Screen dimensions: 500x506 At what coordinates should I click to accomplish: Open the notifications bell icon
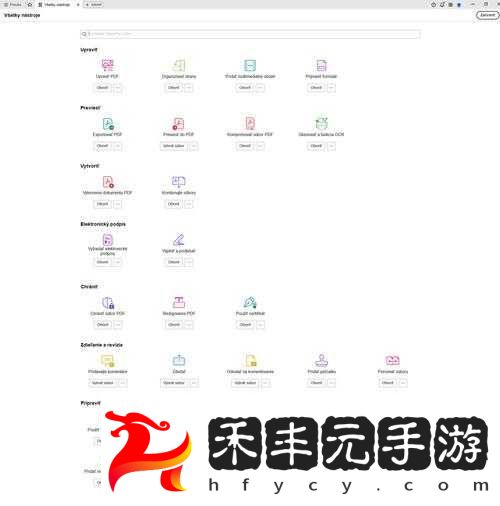pyautogui.click(x=442, y=5)
